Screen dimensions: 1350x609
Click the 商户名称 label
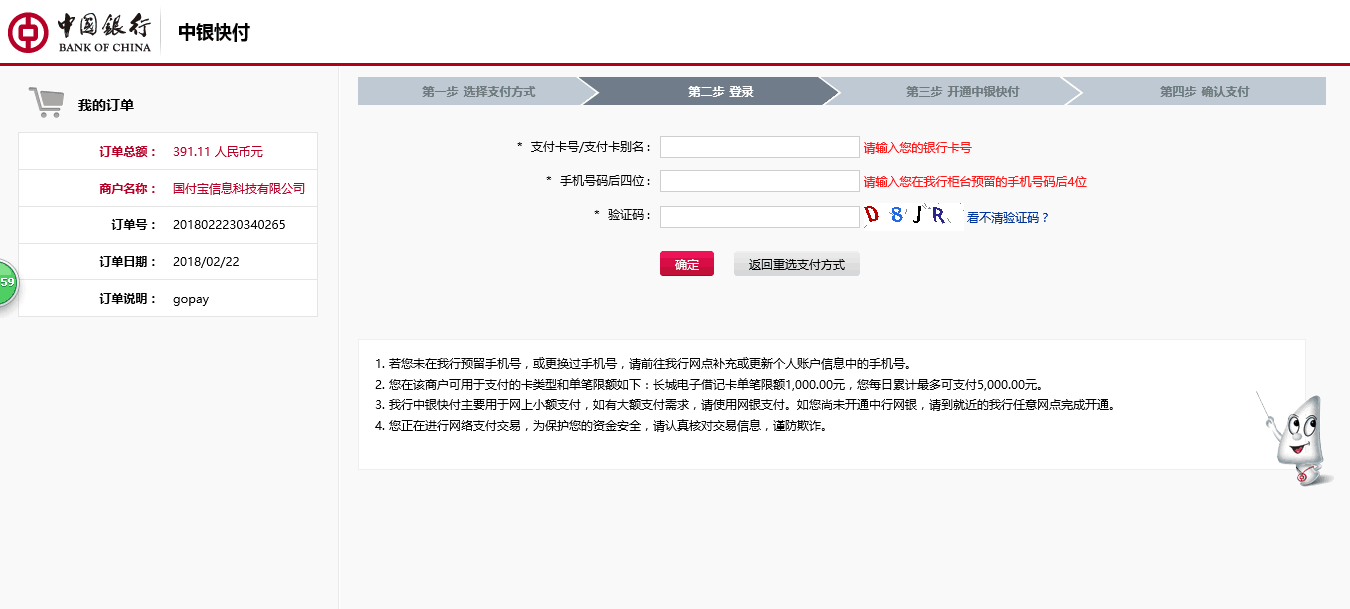point(128,188)
